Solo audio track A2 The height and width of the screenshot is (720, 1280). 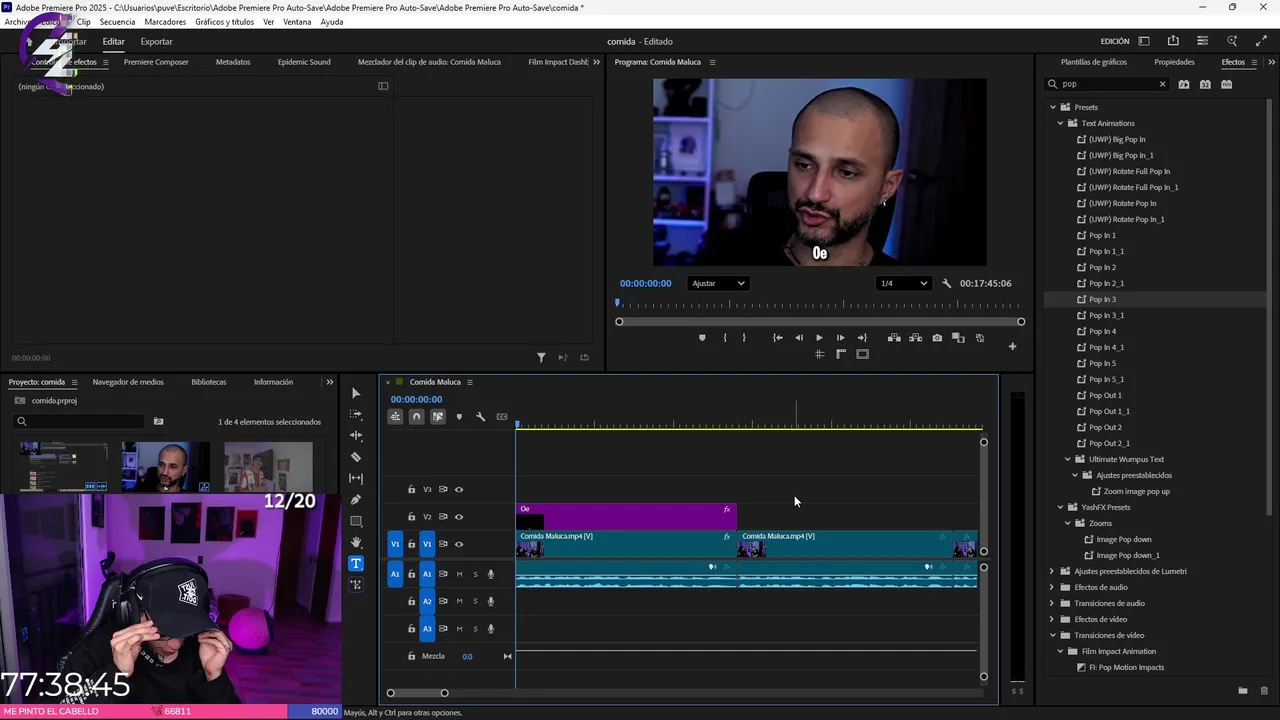(475, 601)
